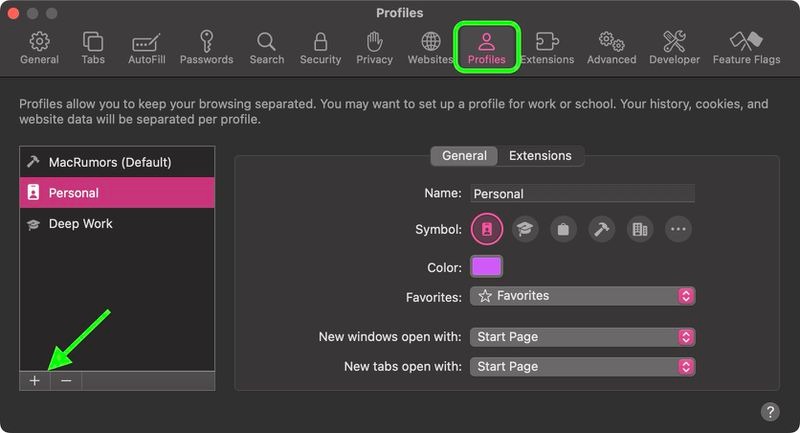
Task: Open the Developer settings pane
Action: (674, 48)
